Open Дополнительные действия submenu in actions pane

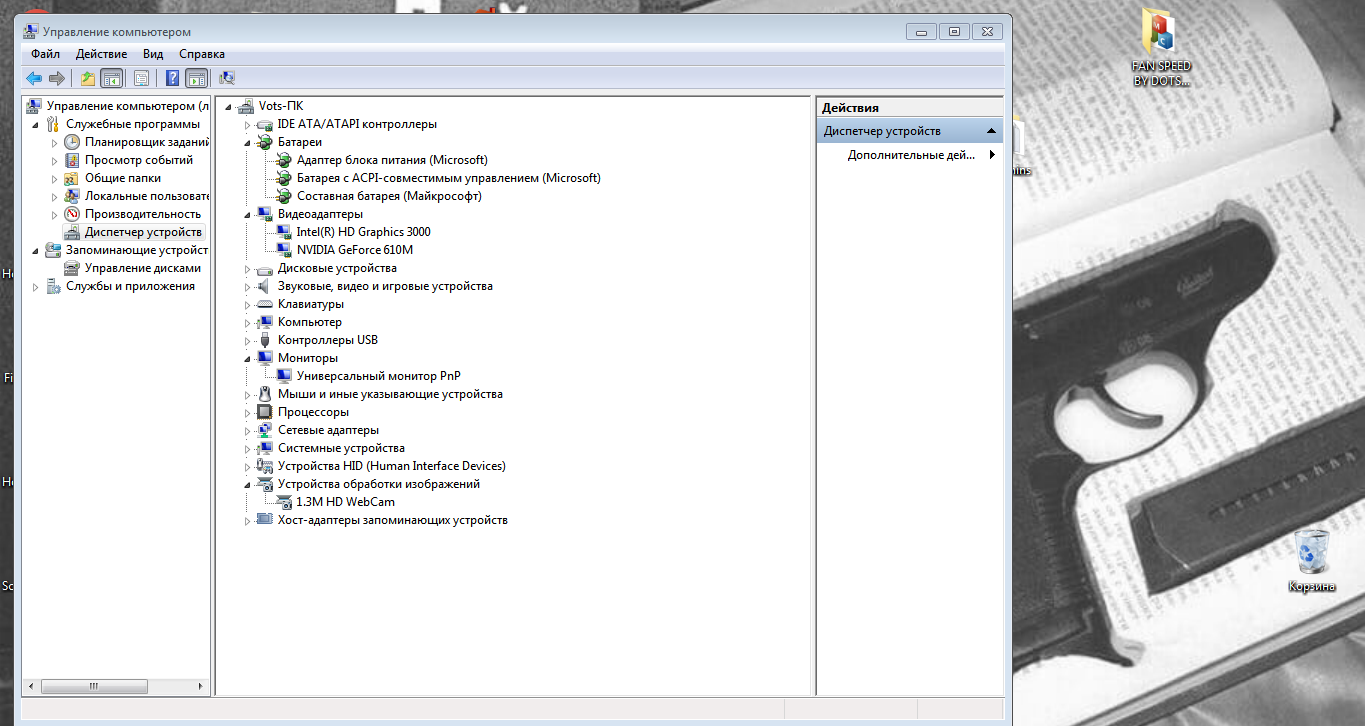[910, 155]
